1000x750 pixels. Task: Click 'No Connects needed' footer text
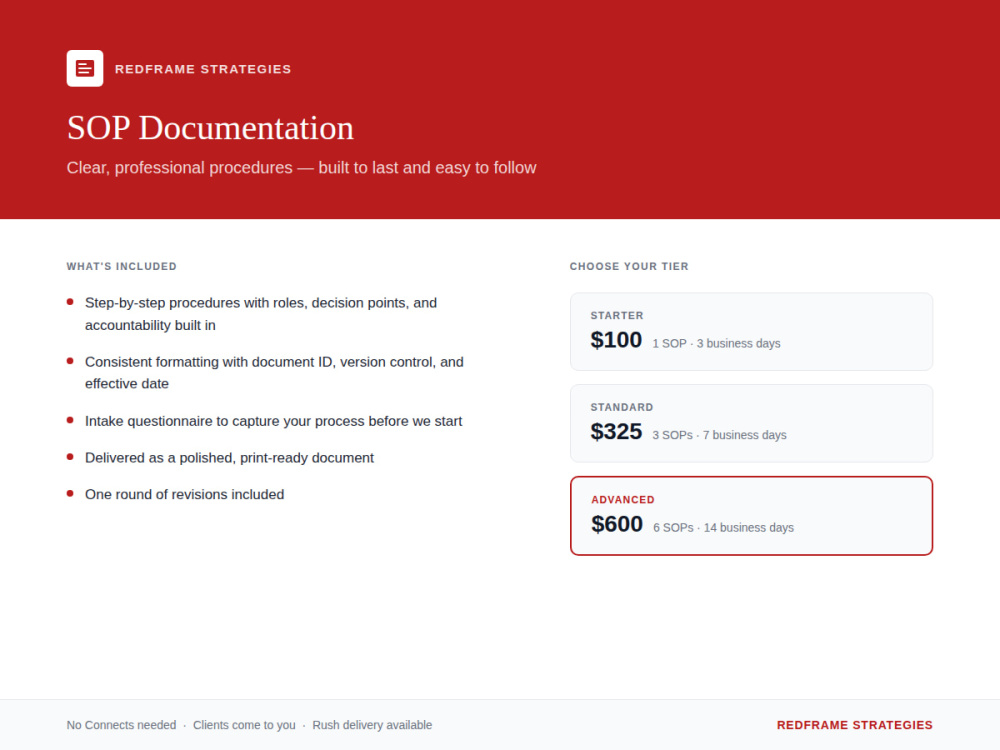[121, 725]
